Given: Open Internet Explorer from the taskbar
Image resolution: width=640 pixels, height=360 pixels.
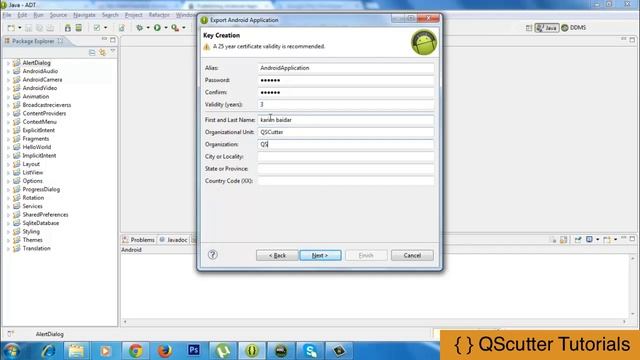Looking at the screenshot, I should 48,351.
